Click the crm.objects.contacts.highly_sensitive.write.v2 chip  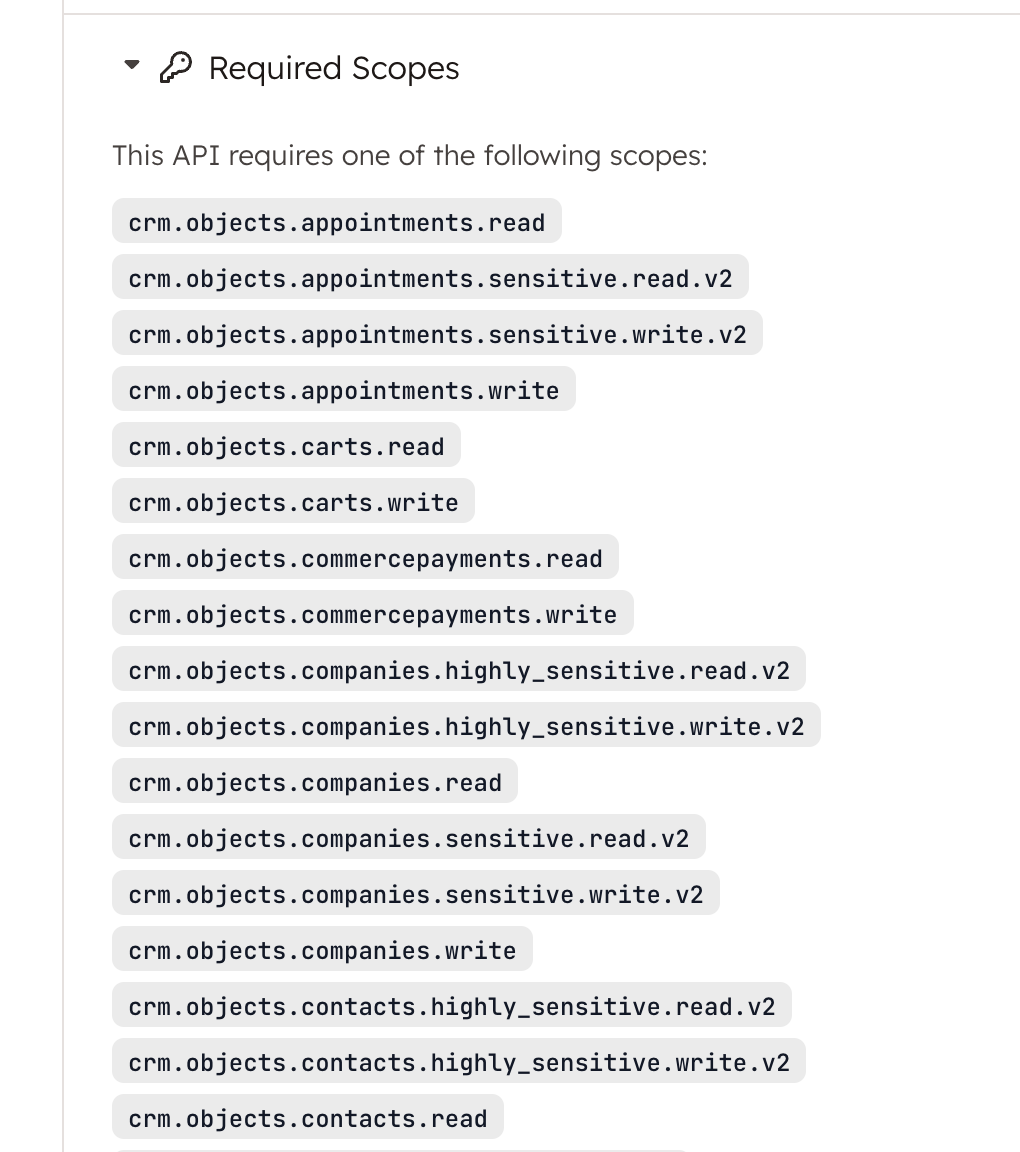[x=459, y=1062]
